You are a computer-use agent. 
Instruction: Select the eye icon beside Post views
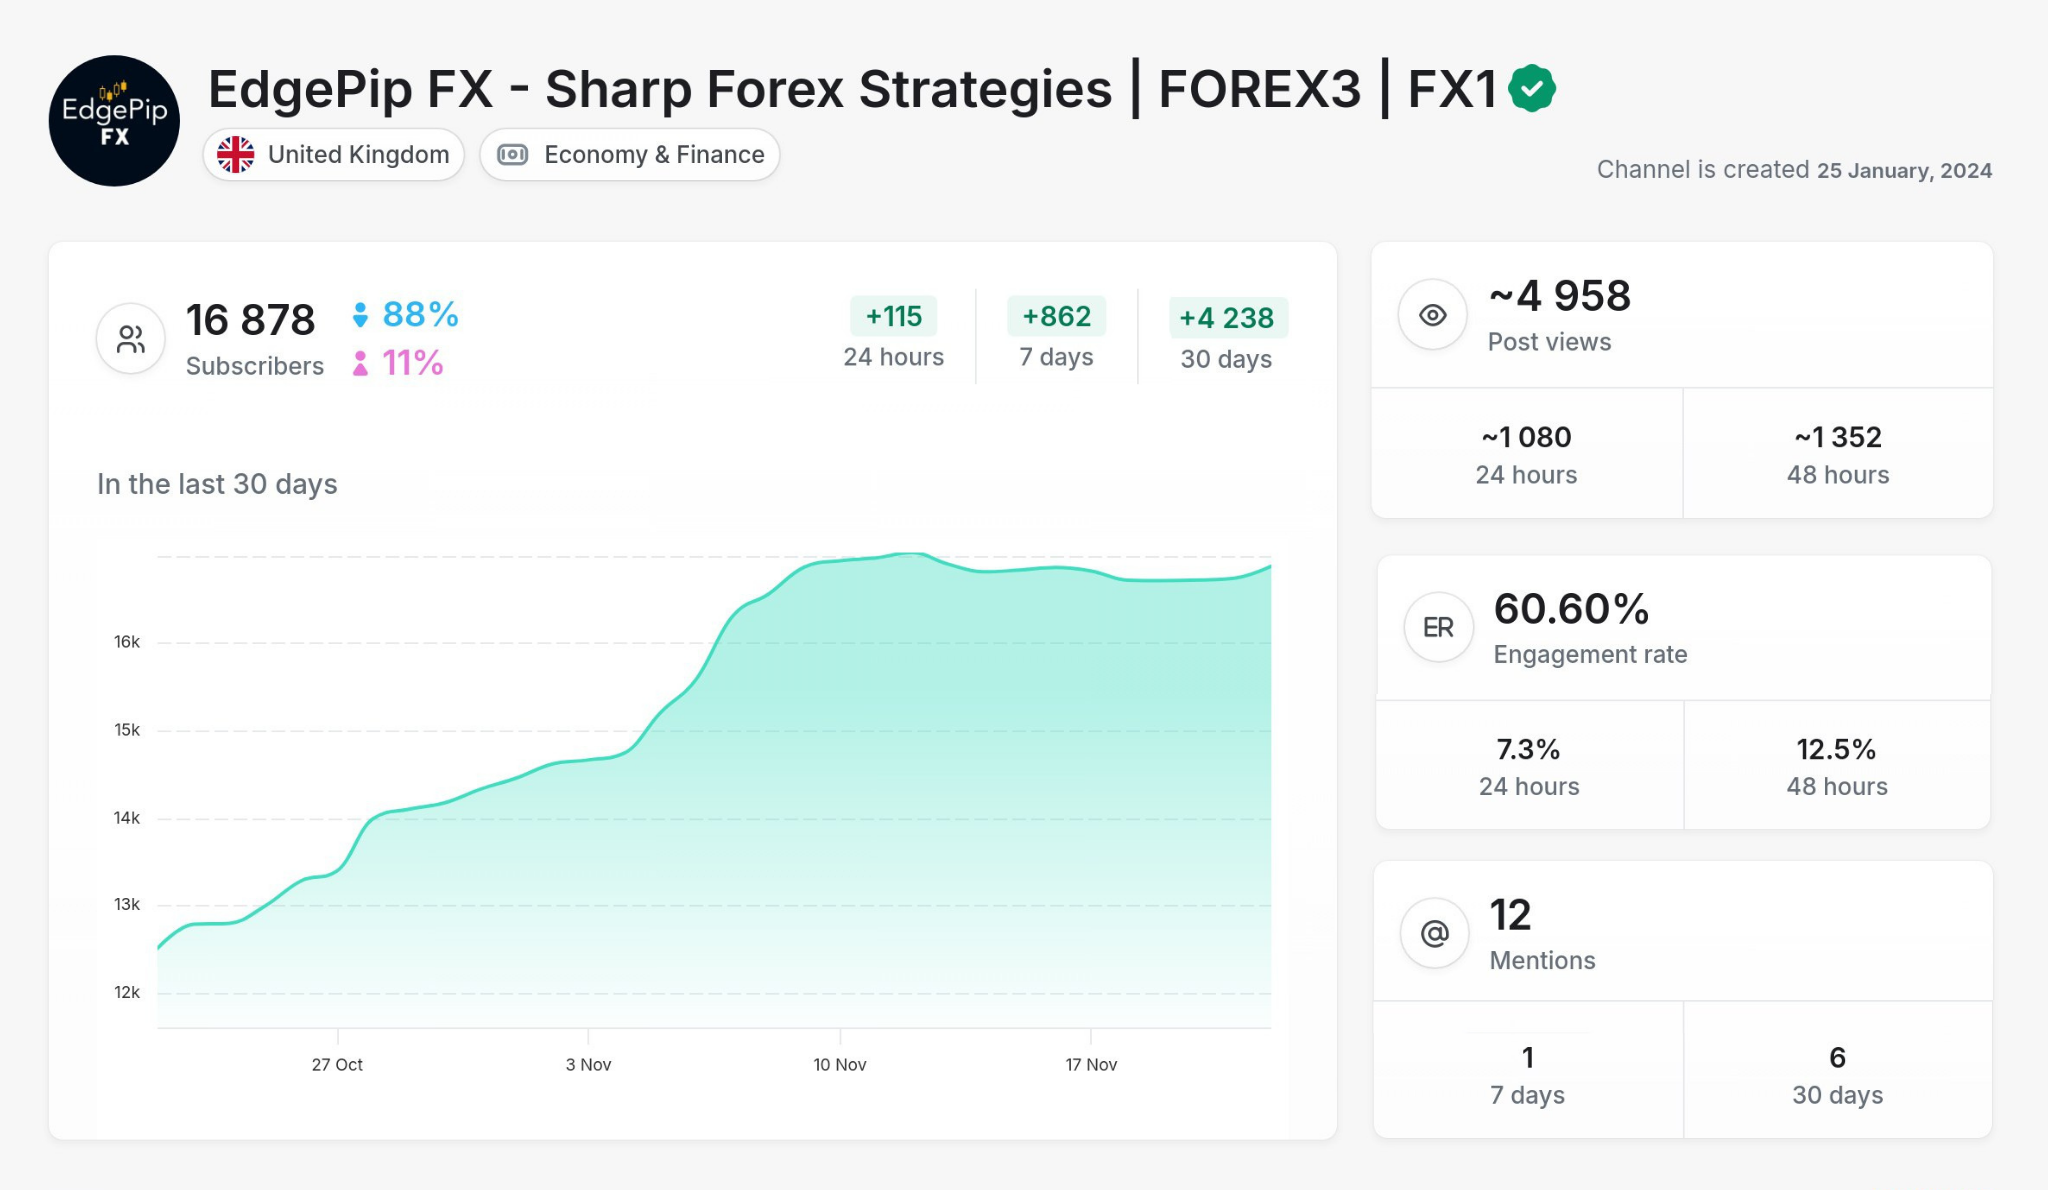coord(1433,314)
